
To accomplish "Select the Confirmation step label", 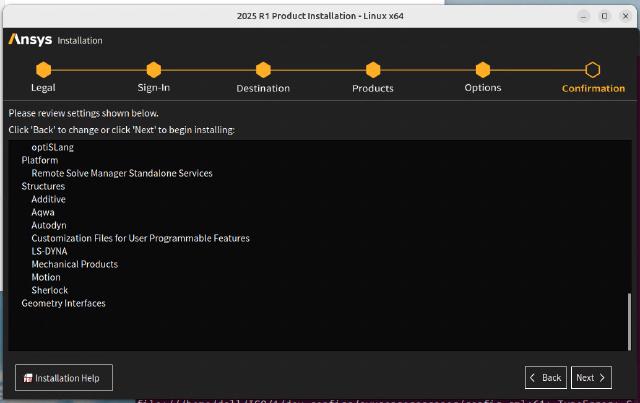I will point(593,88).
